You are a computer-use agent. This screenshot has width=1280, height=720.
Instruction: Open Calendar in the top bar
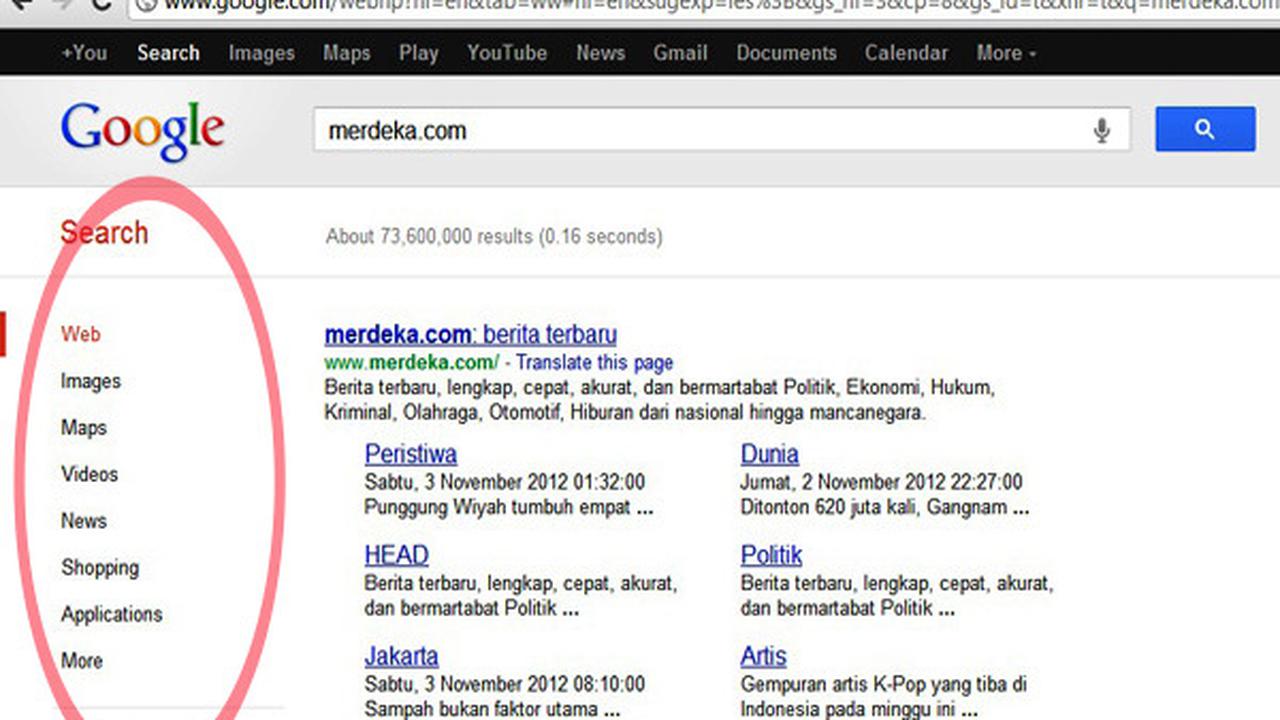(x=906, y=53)
